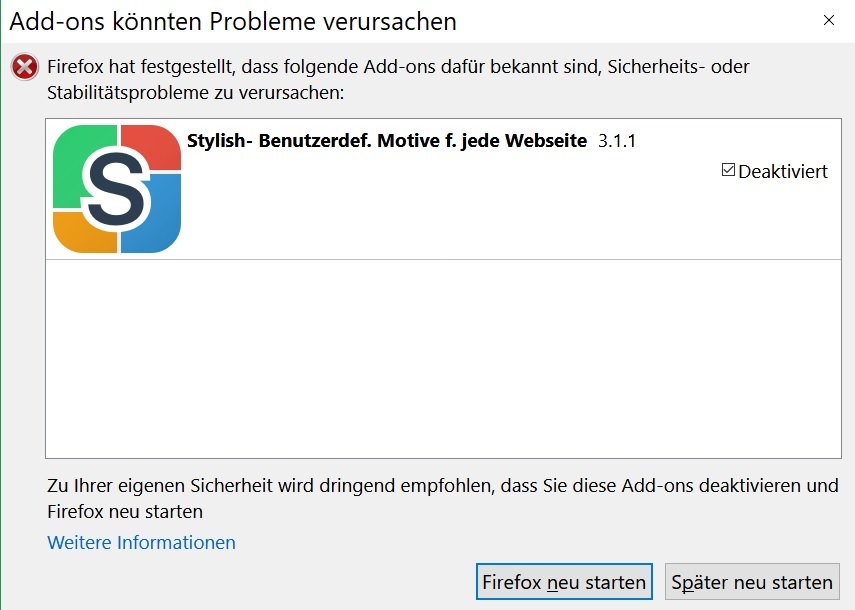The width and height of the screenshot is (855, 610).
Task: Choose Später neu starten
Action: [752, 582]
